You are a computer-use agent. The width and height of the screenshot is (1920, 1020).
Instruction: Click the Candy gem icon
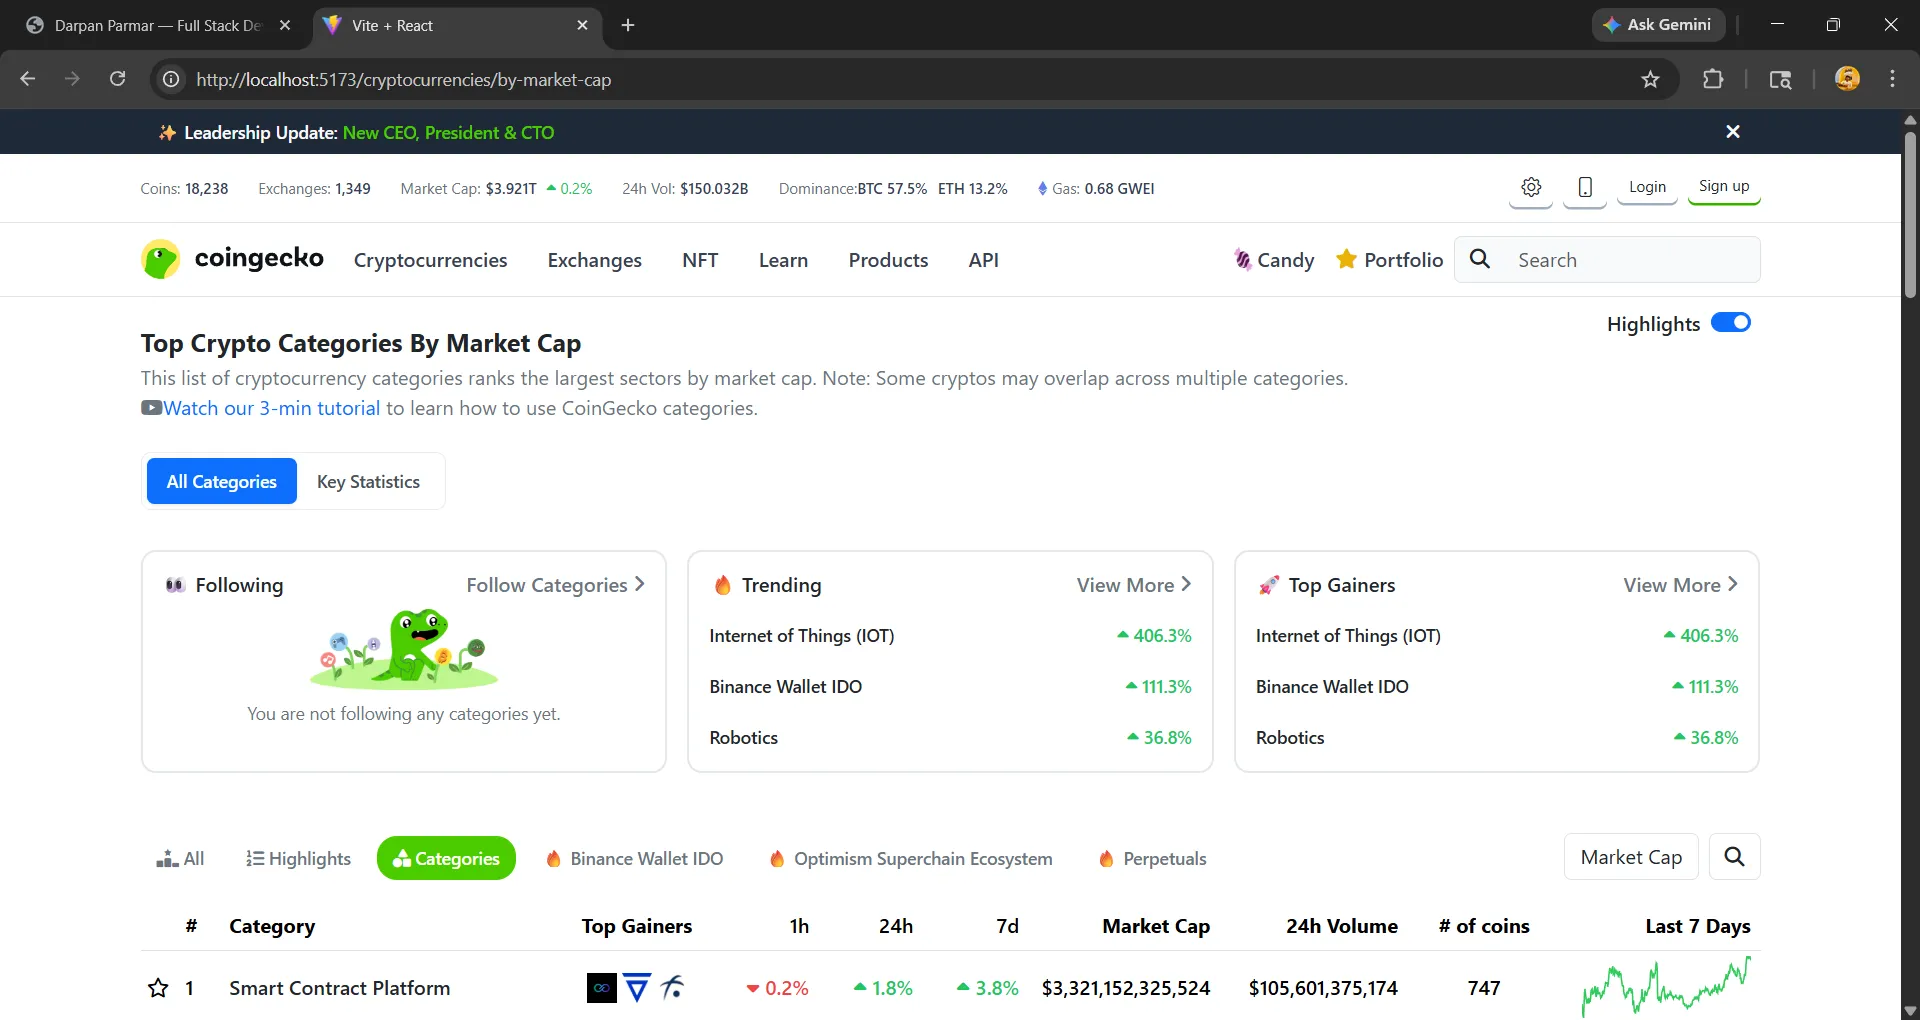[x=1242, y=260]
